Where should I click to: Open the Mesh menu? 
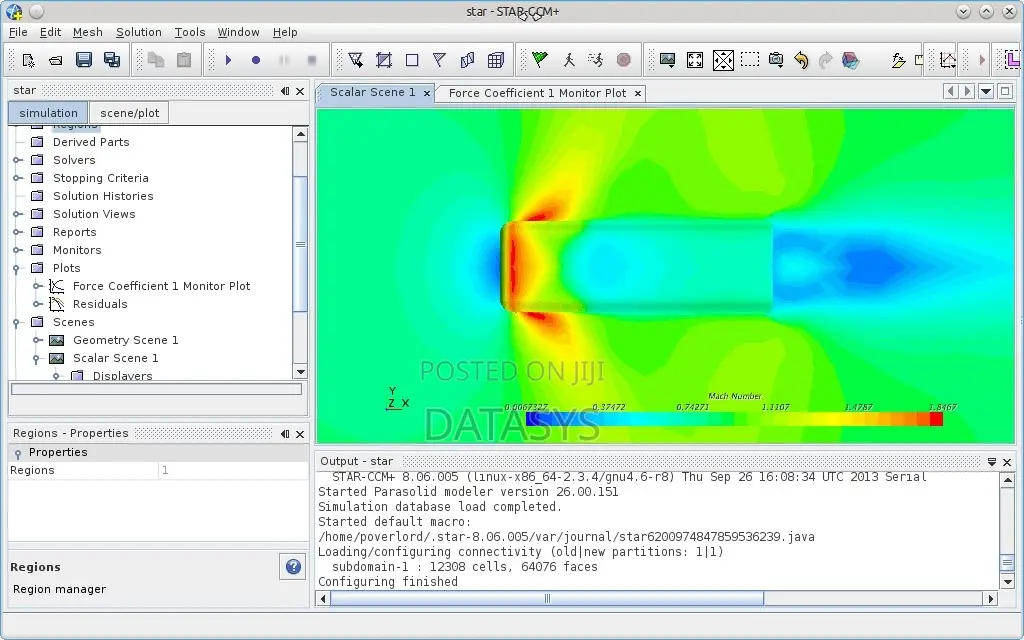[x=88, y=32]
